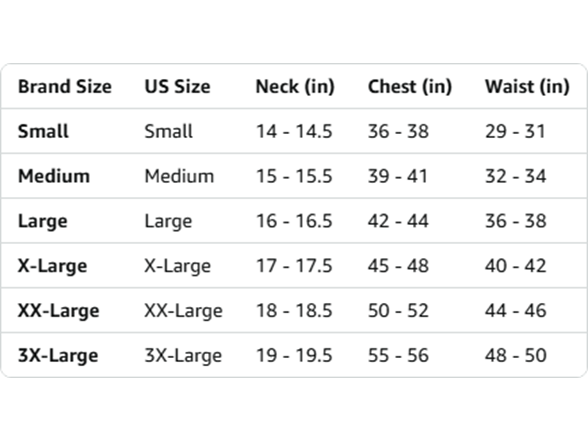Screen dimensions: 588x441
Task: Select the US Size cell XX-Large
Action: (183, 311)
